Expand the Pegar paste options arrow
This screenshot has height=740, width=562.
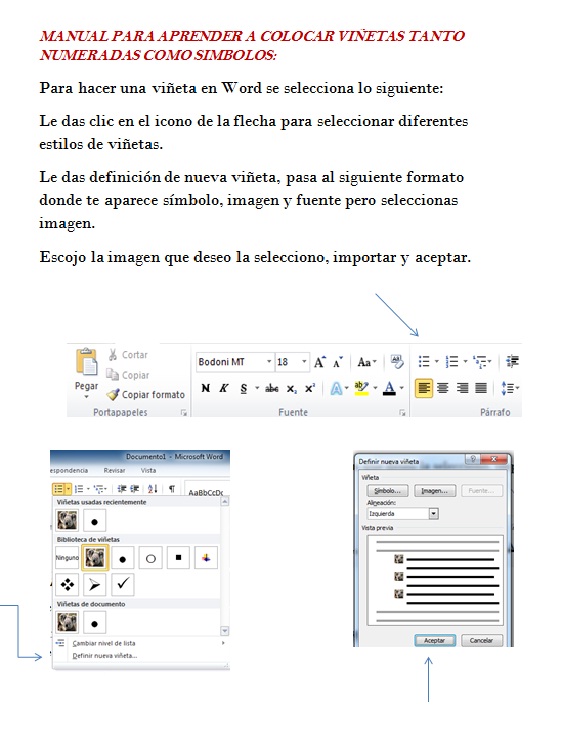pos(86,397)
